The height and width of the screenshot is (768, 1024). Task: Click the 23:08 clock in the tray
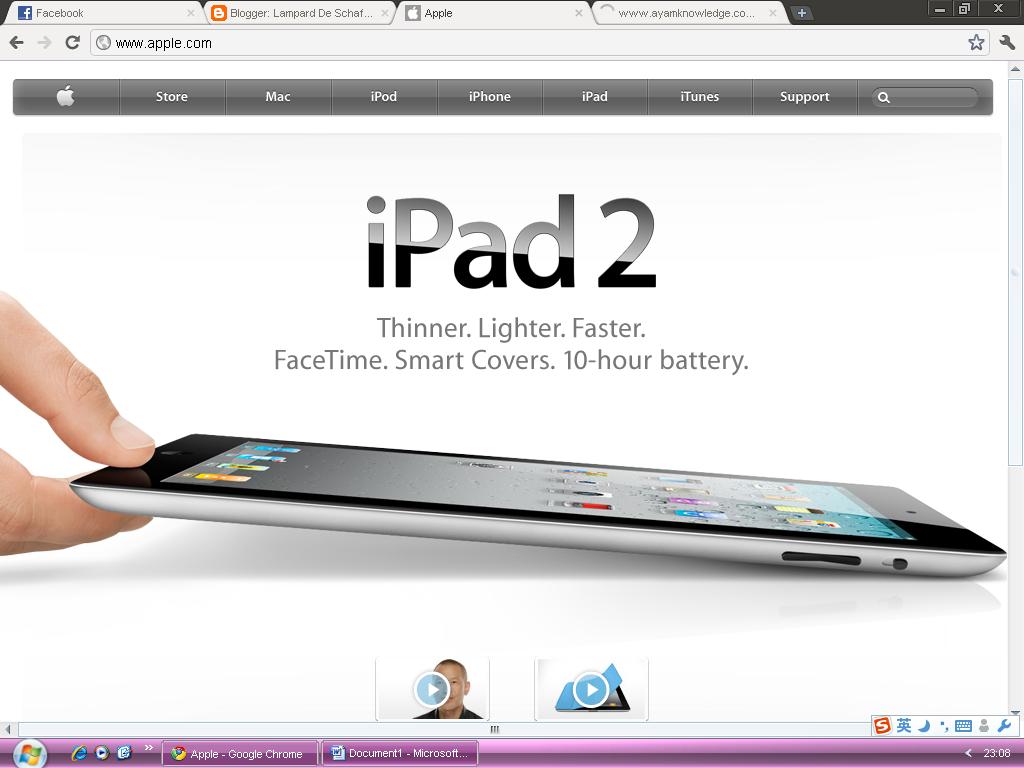coord(997,754)
